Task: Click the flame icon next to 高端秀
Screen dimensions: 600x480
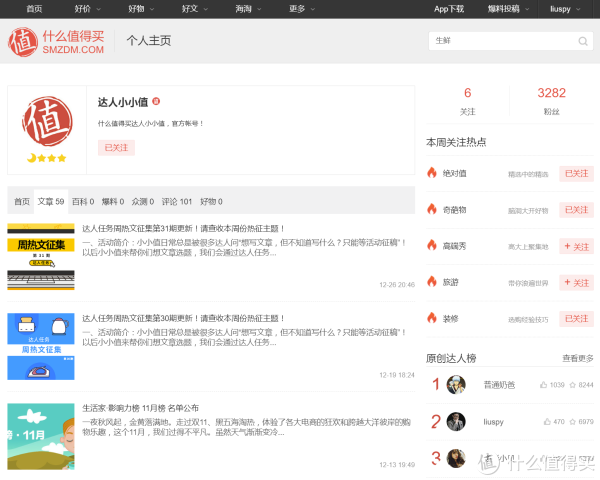Action: point(432,245)
